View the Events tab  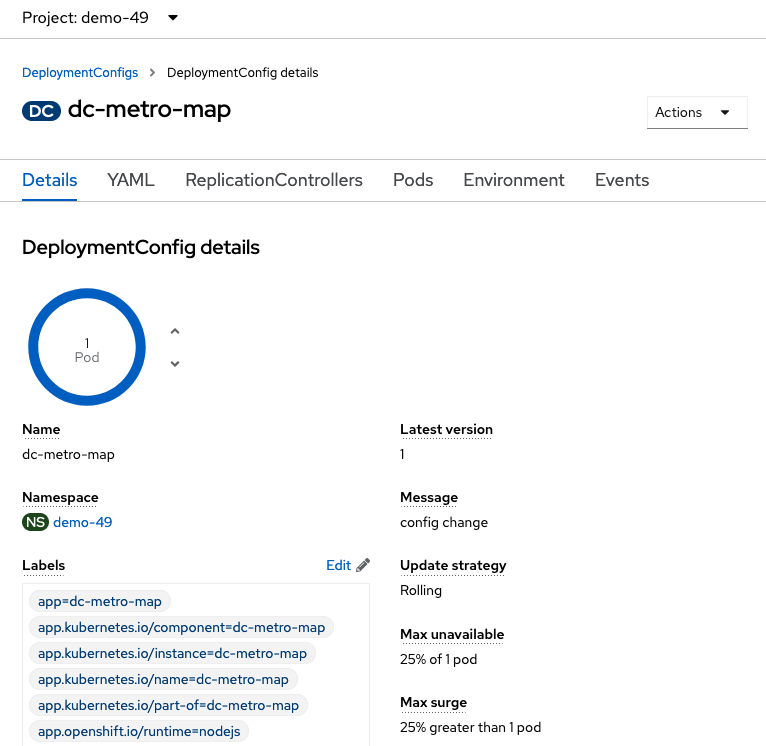tap(622, 180)
